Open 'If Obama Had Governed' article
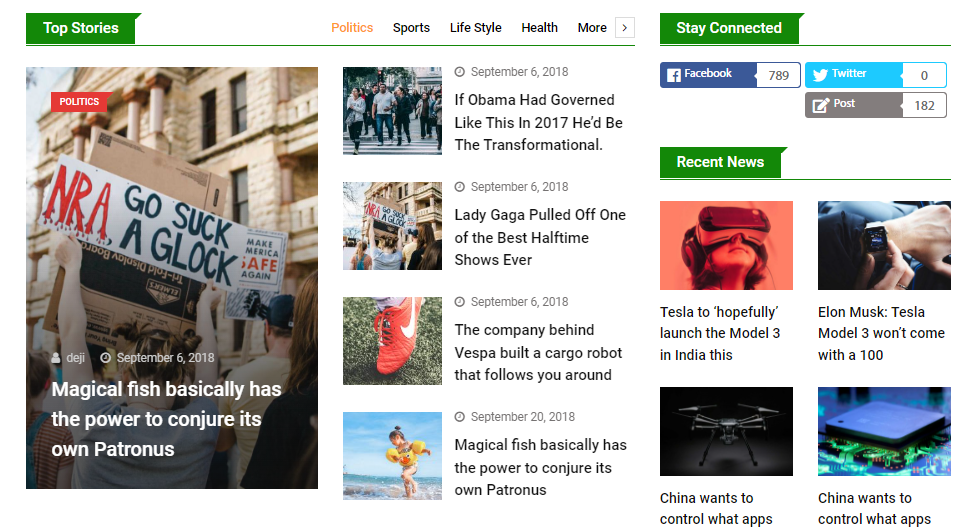The height and width of the screenshot is (530, 963). [539, 122]
